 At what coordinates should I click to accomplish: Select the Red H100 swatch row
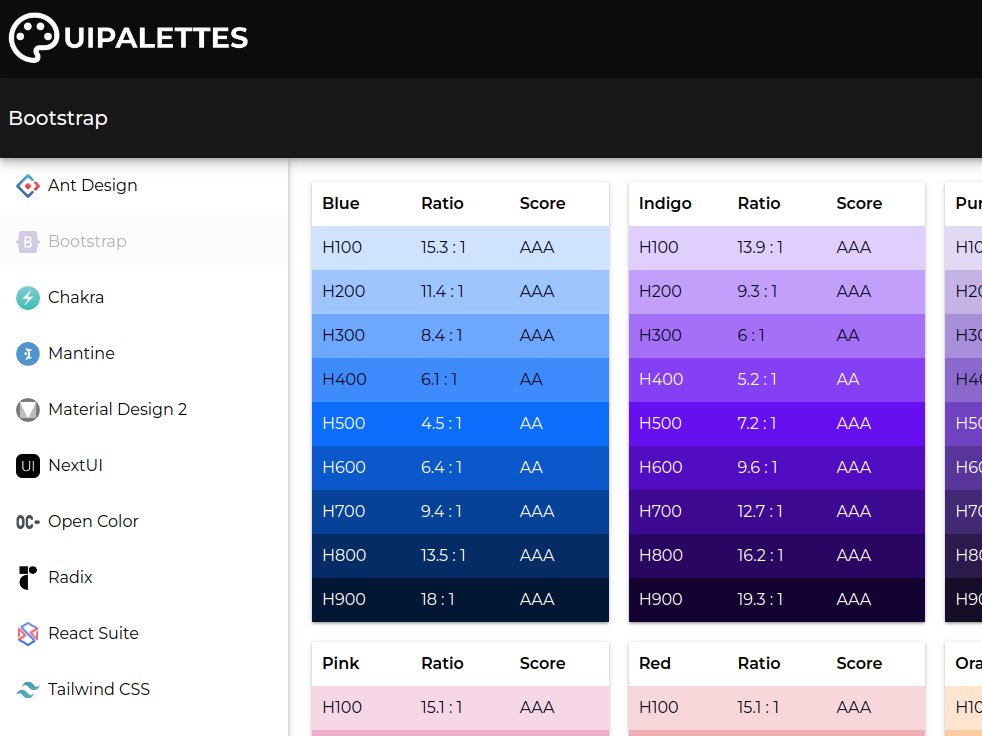point(777,708)
